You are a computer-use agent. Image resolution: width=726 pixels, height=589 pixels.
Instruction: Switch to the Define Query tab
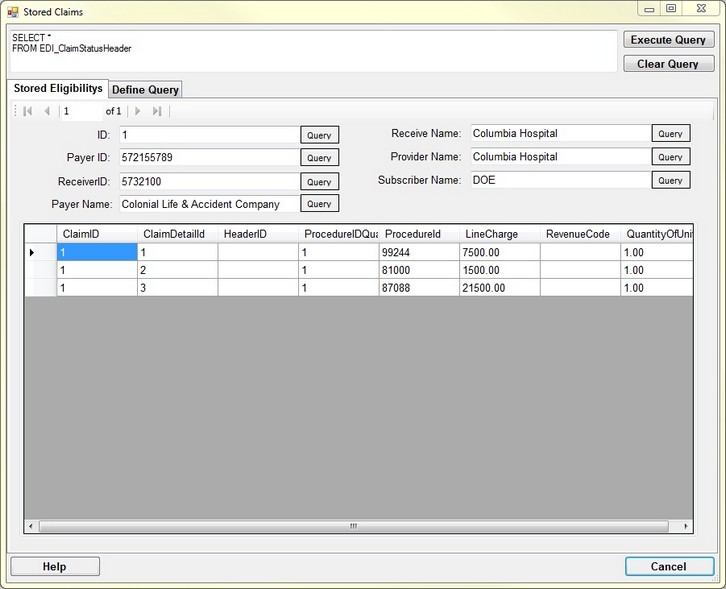pyautogui.click(x=145, y=90)
